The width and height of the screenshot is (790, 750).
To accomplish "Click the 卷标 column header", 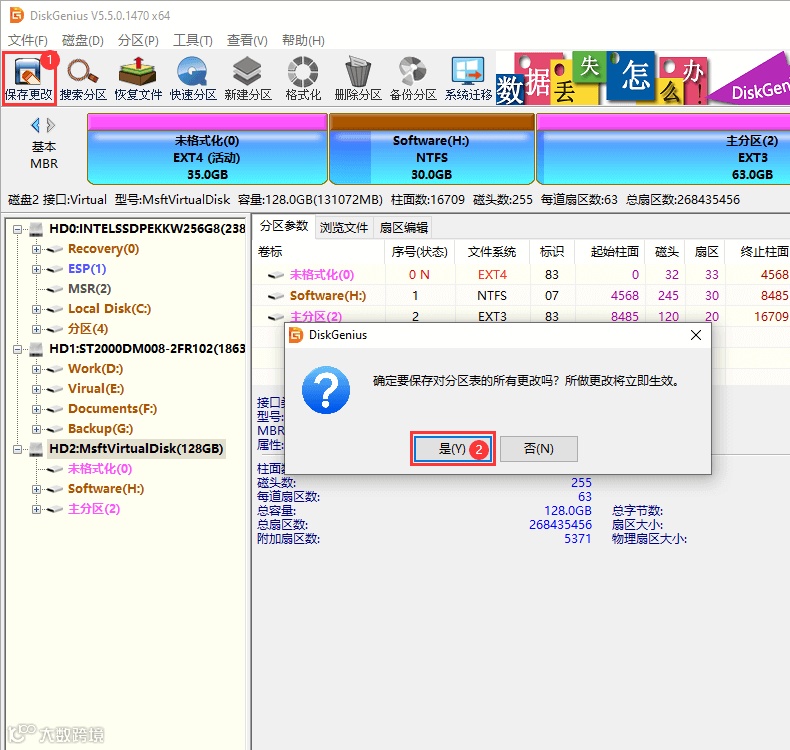I will (319, 251).
